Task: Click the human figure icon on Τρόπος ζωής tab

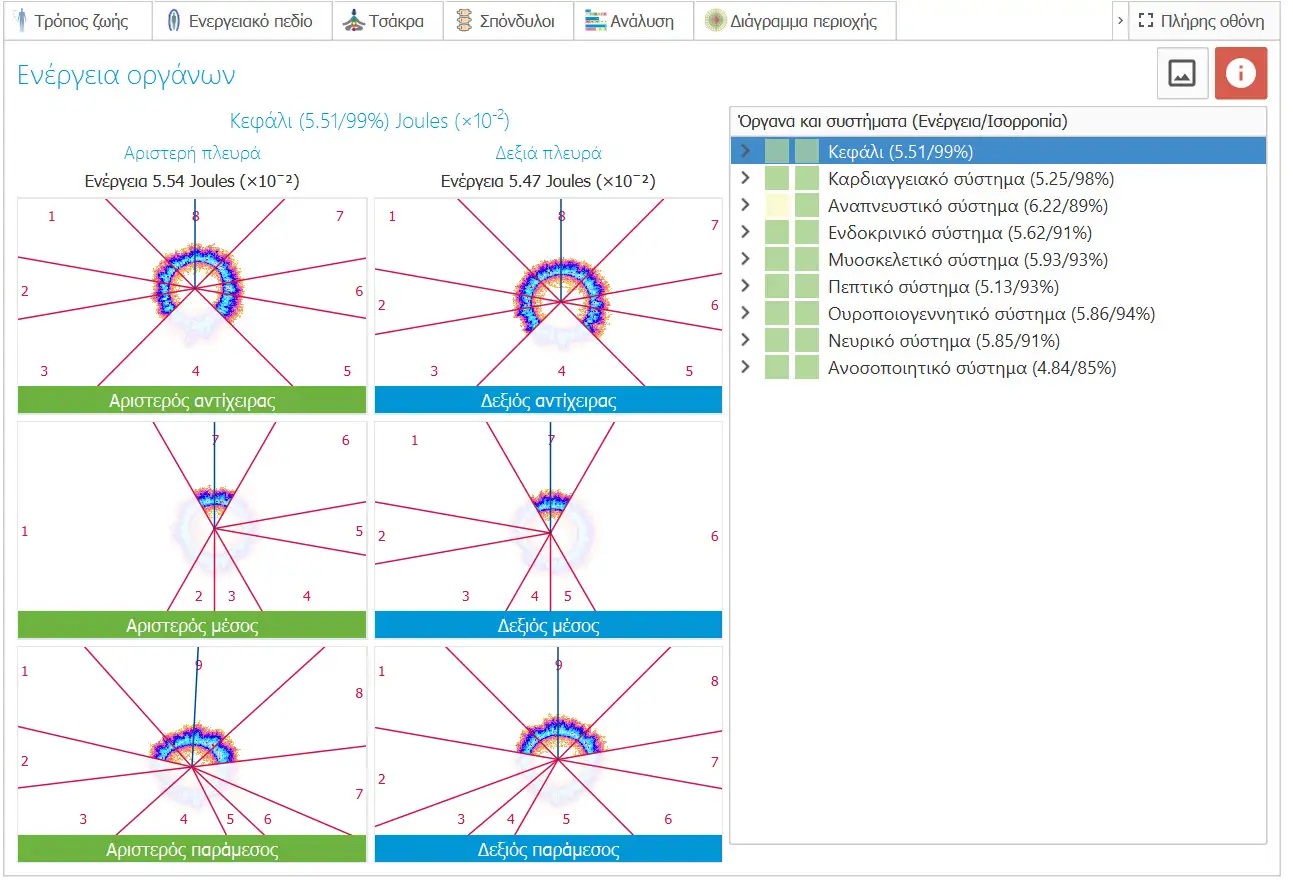Action: pyautogui.click(x=21, y=21)
